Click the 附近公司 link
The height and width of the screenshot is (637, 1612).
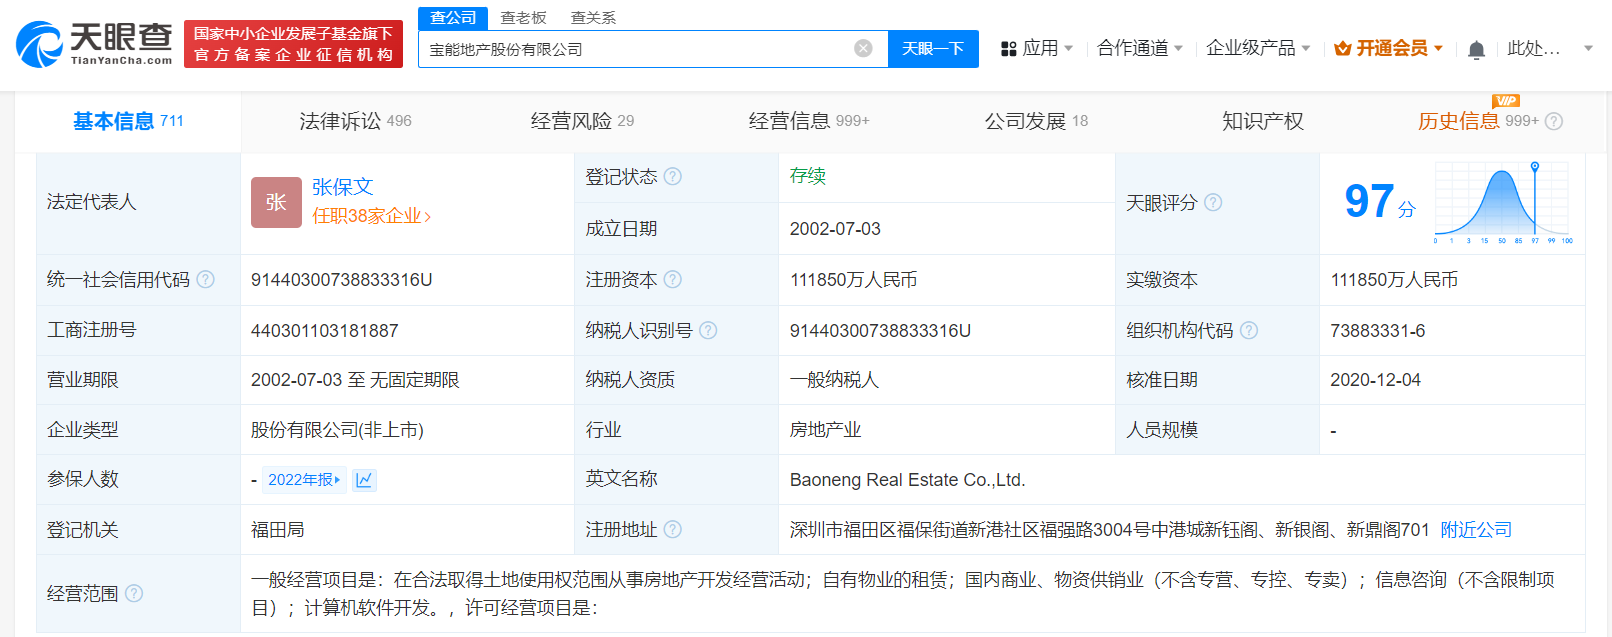[1476, 530]
